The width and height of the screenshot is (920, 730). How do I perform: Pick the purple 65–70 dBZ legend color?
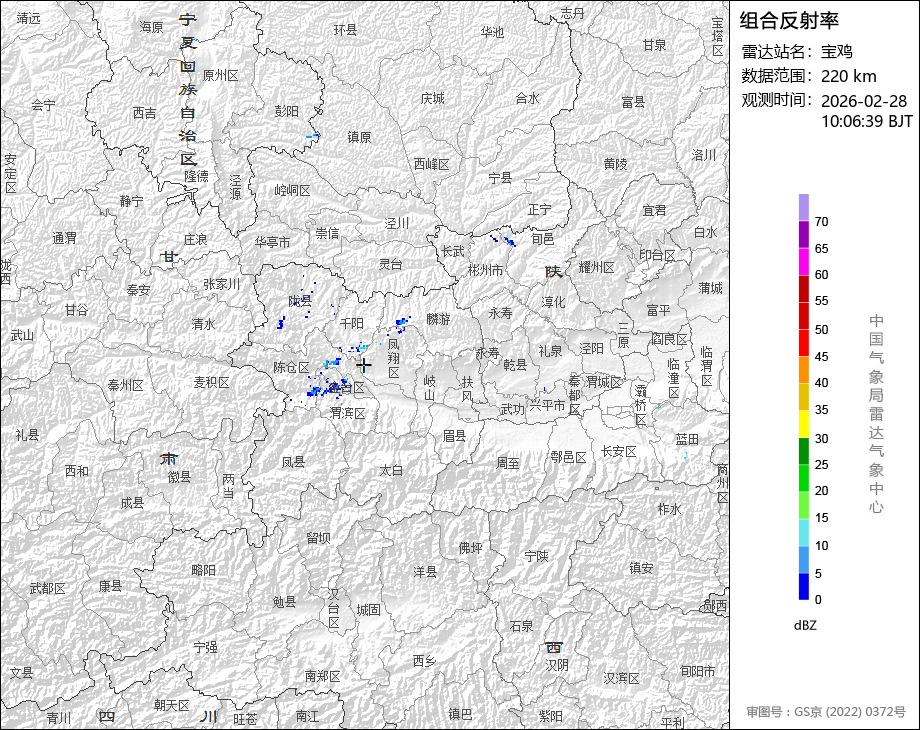point(804,235)
